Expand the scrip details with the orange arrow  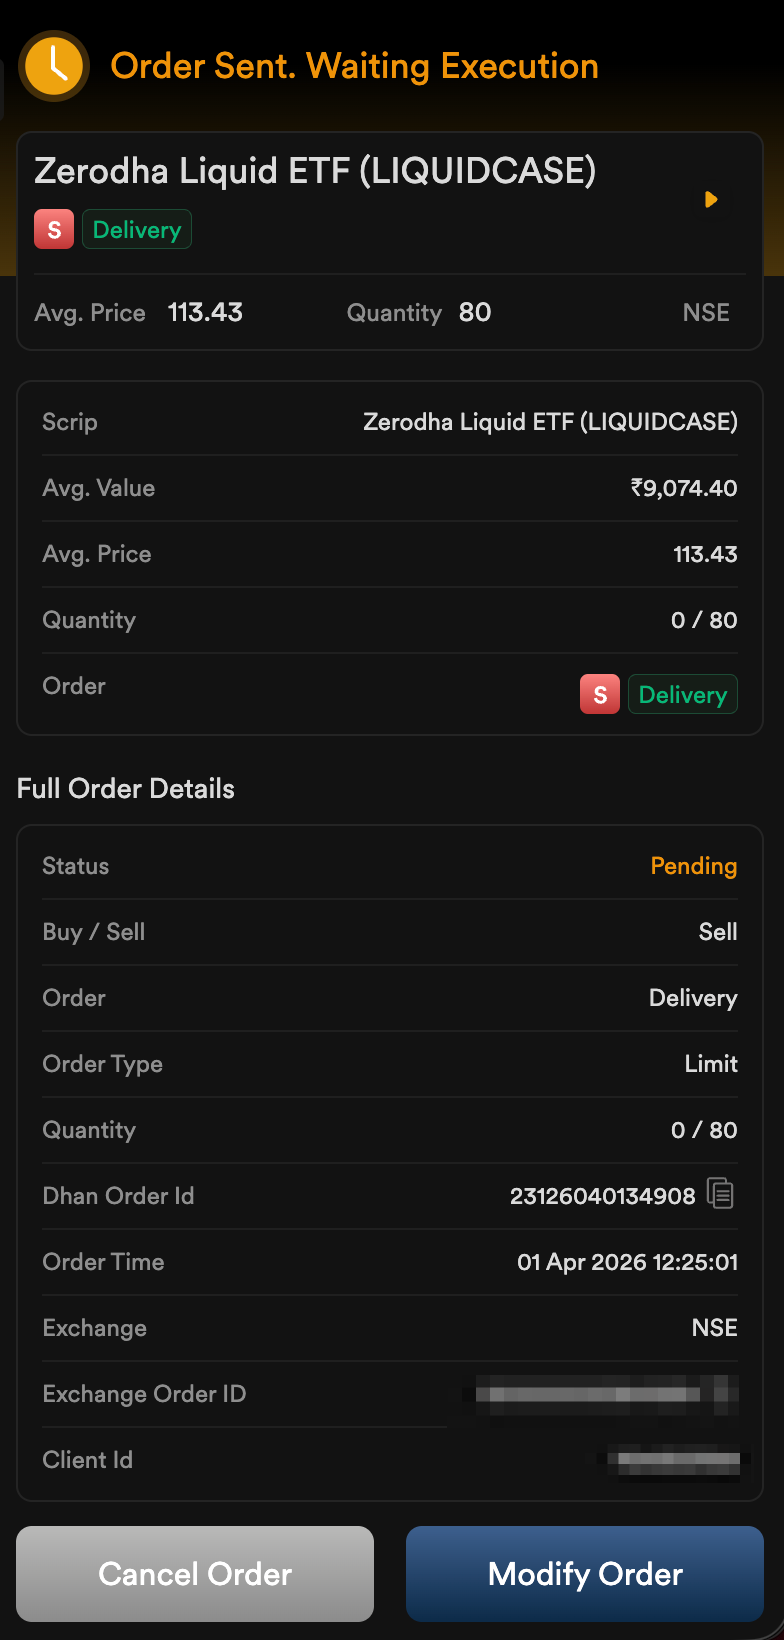711,200
